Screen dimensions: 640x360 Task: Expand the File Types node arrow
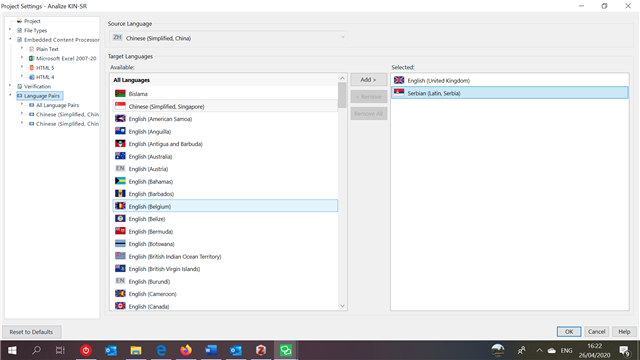pos(10,29)
